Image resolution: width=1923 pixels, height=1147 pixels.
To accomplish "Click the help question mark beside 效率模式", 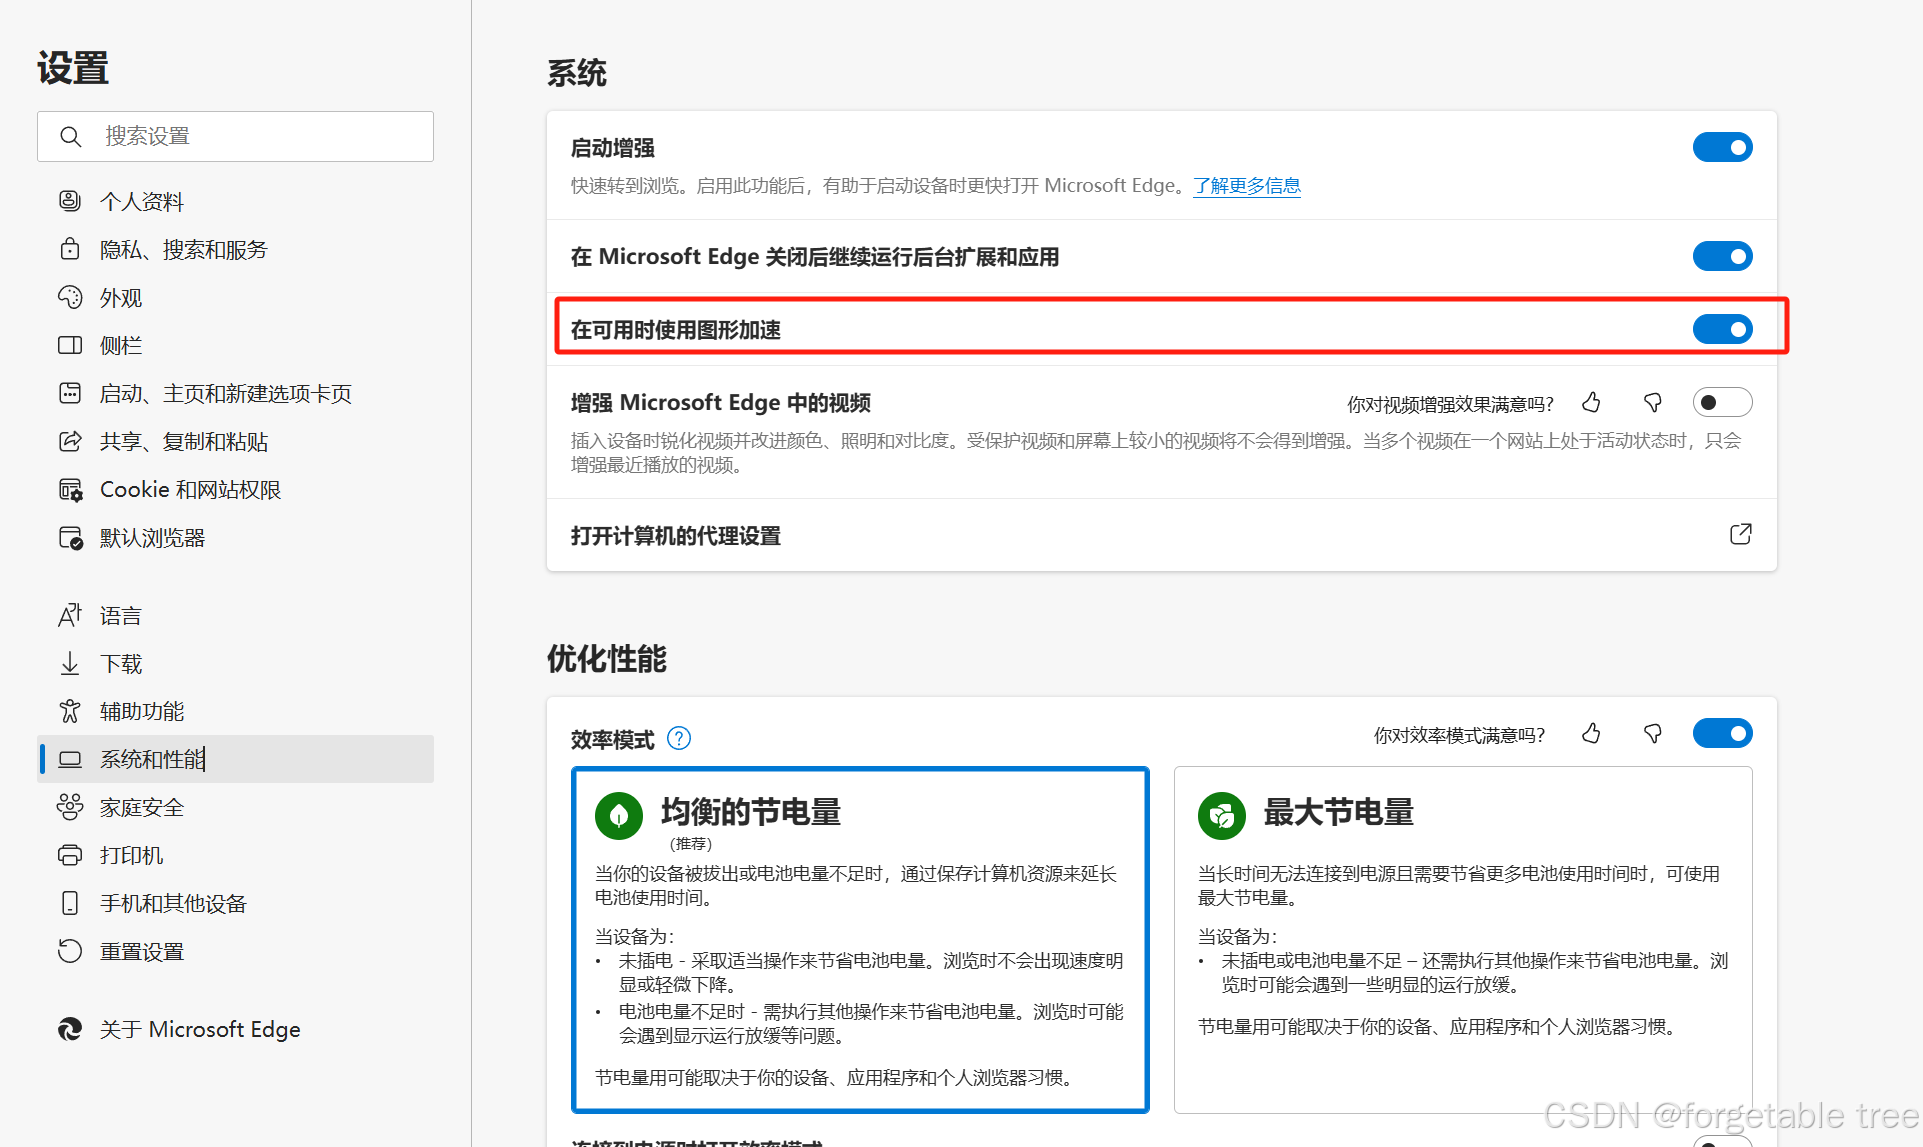I will (x=679, y=739).
